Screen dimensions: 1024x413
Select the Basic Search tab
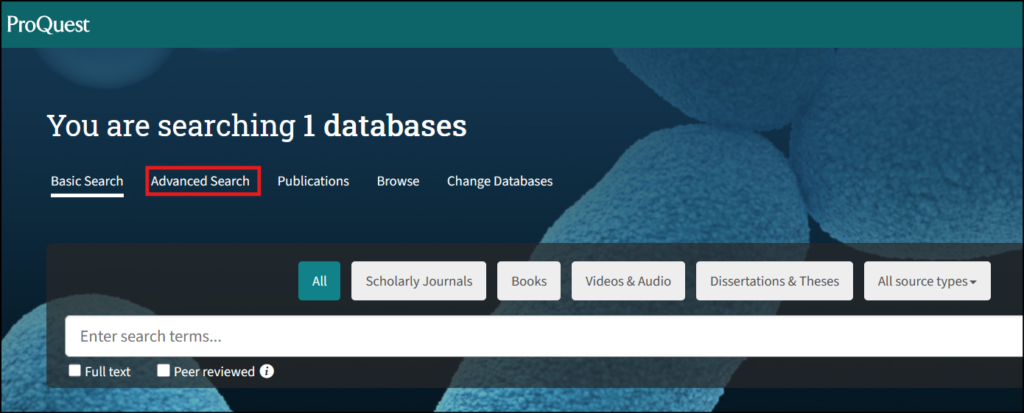pyautogui.click(x=87, y=181)
